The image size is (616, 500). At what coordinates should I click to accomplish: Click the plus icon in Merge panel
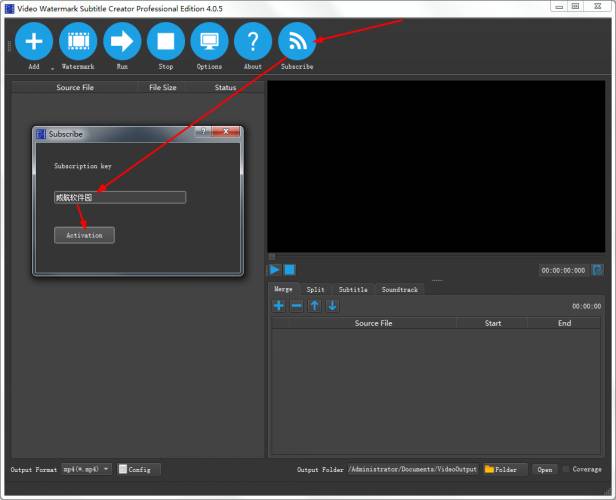[279, 306]
